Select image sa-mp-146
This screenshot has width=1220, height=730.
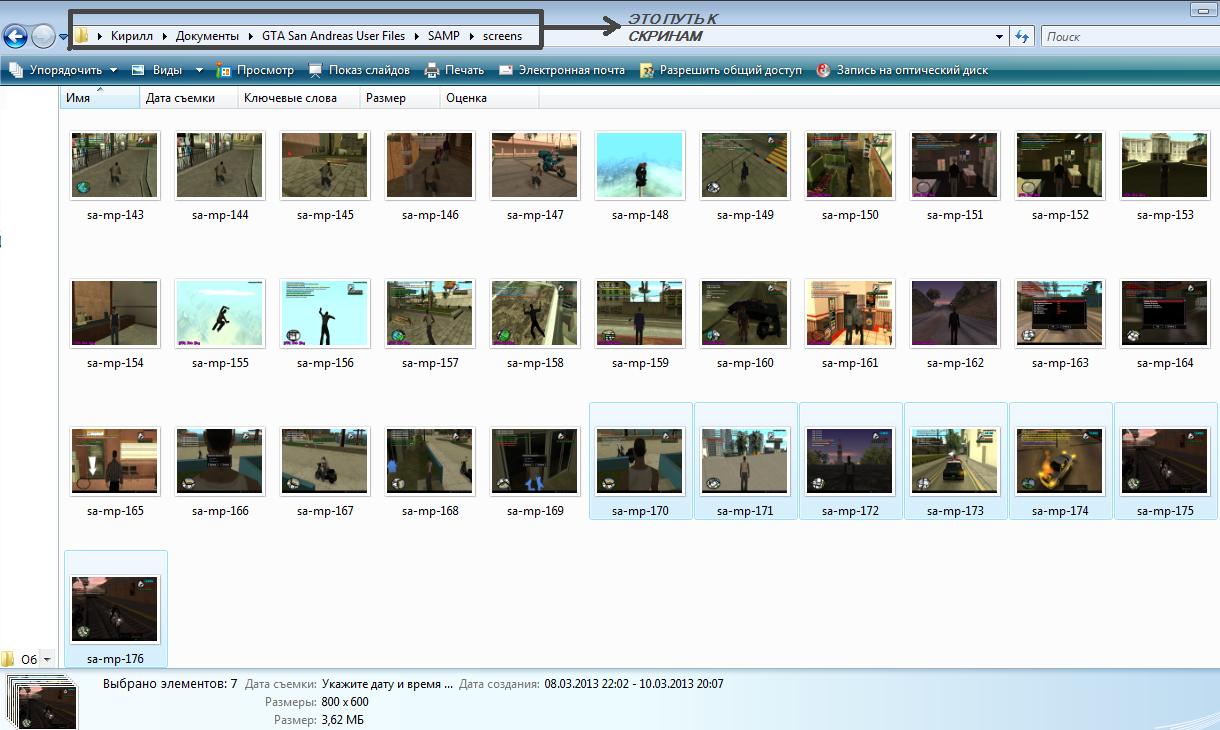[x=430, y=165]
